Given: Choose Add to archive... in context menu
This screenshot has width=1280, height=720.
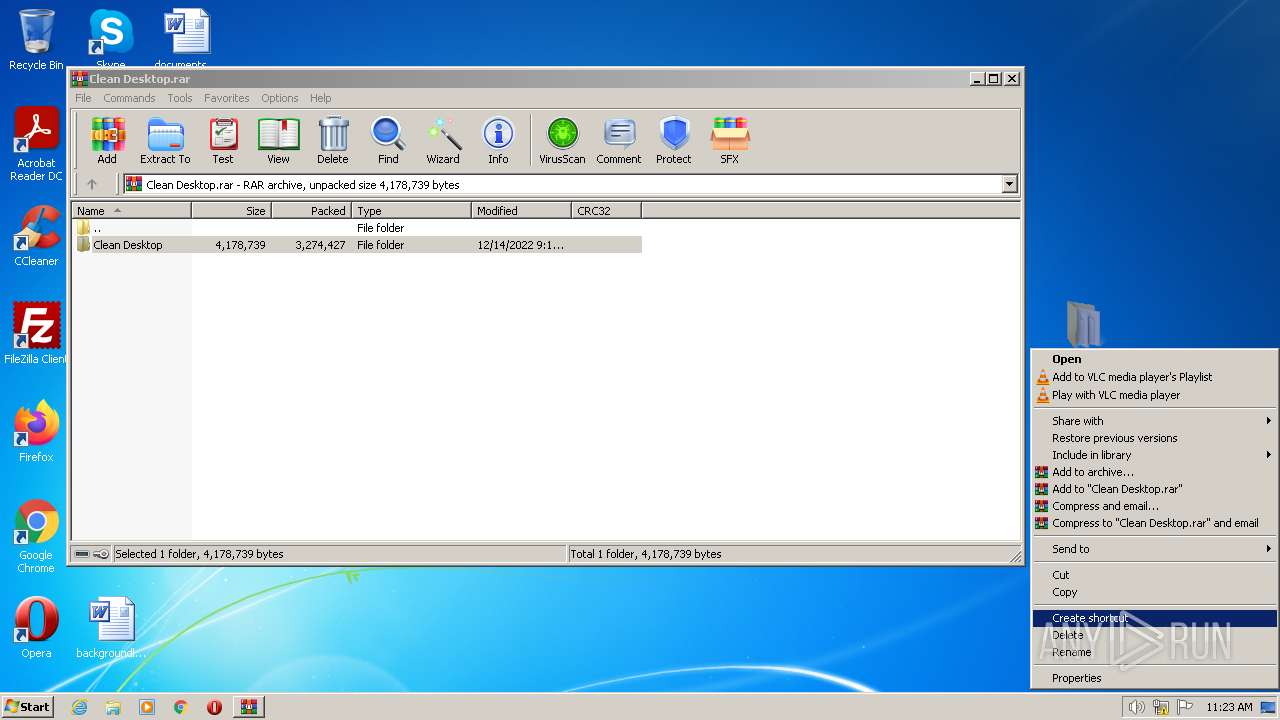Looking at the screenshot, I should coord(1154,472).
